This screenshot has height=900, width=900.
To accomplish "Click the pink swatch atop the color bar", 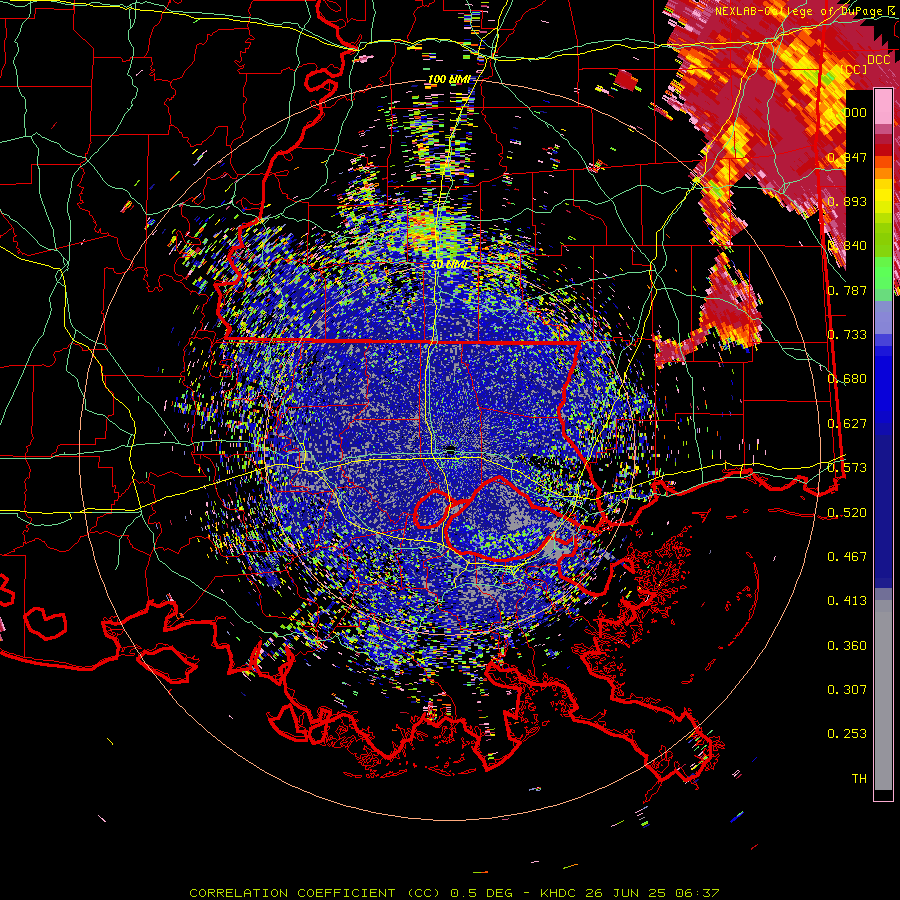I will 883,107.
